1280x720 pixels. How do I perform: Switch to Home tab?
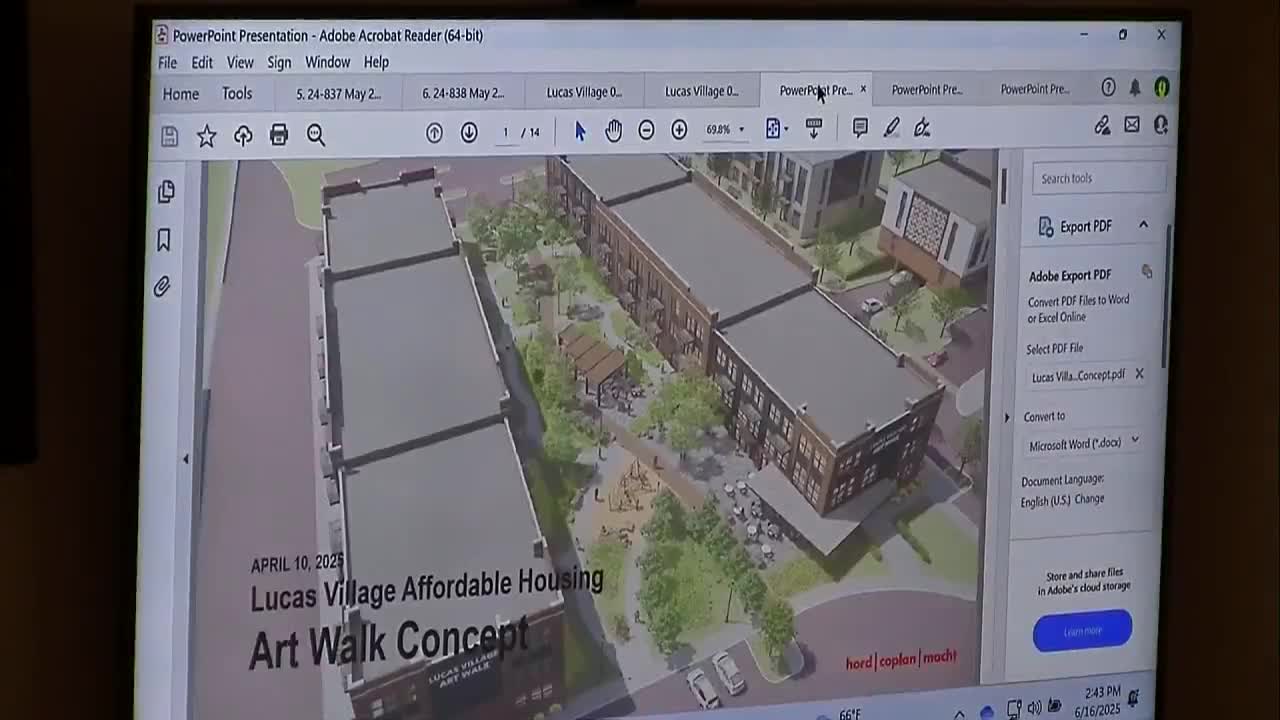pyautogui.click(x=181, y=94)
